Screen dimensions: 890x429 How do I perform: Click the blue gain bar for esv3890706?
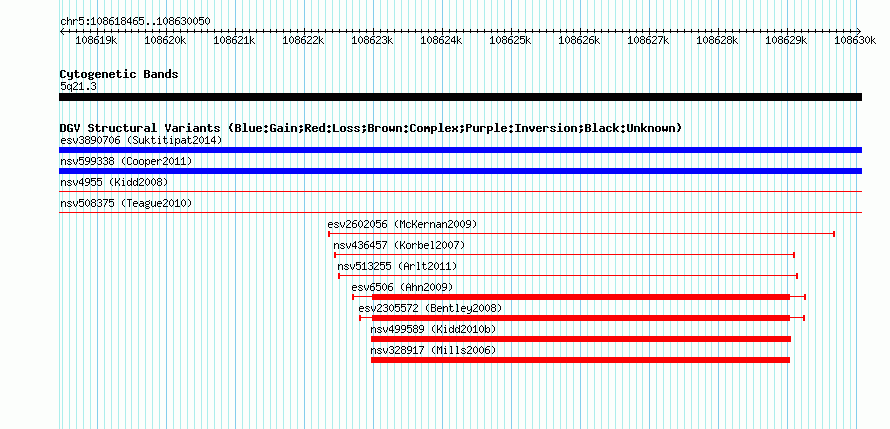pyautogui.click(x=460, y=150)
